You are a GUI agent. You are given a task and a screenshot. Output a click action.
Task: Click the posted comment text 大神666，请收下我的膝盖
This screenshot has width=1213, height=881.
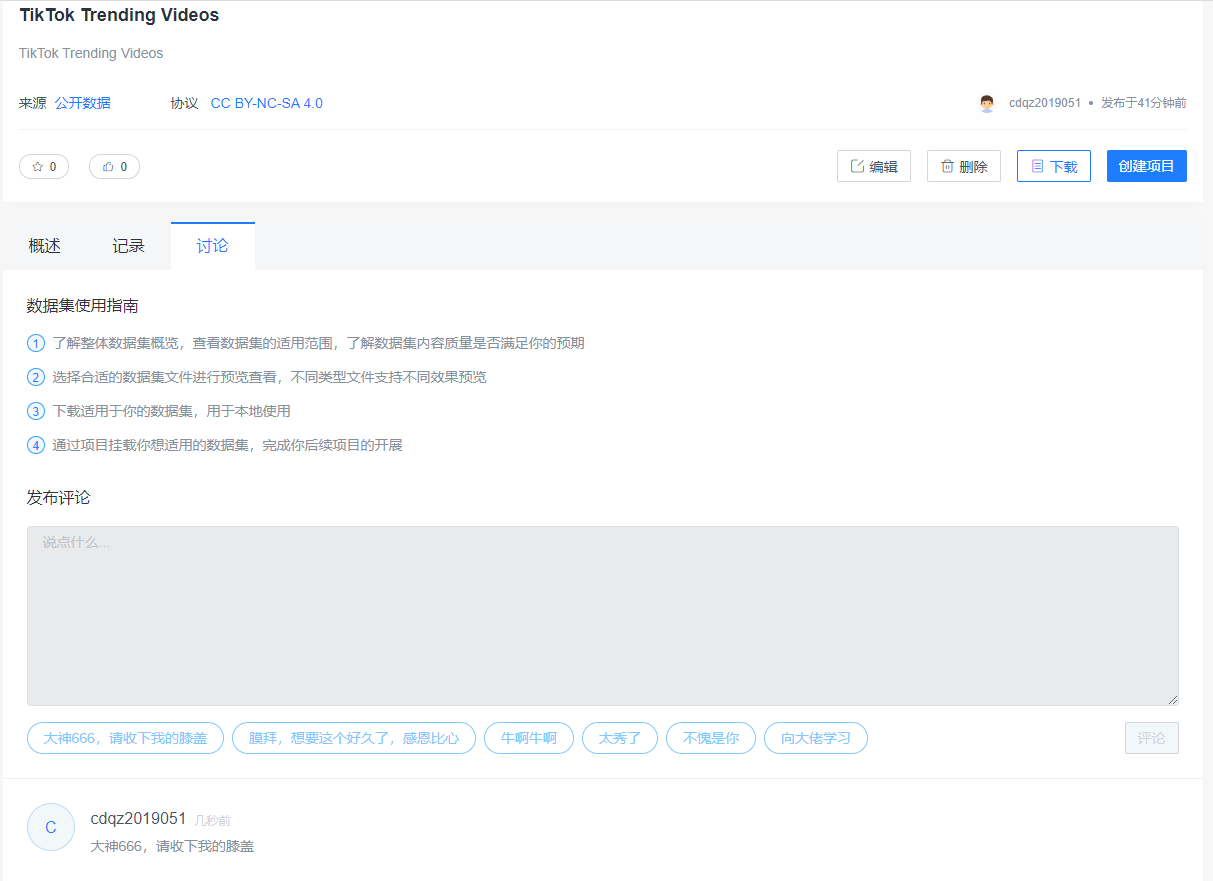tap(172, 846)
